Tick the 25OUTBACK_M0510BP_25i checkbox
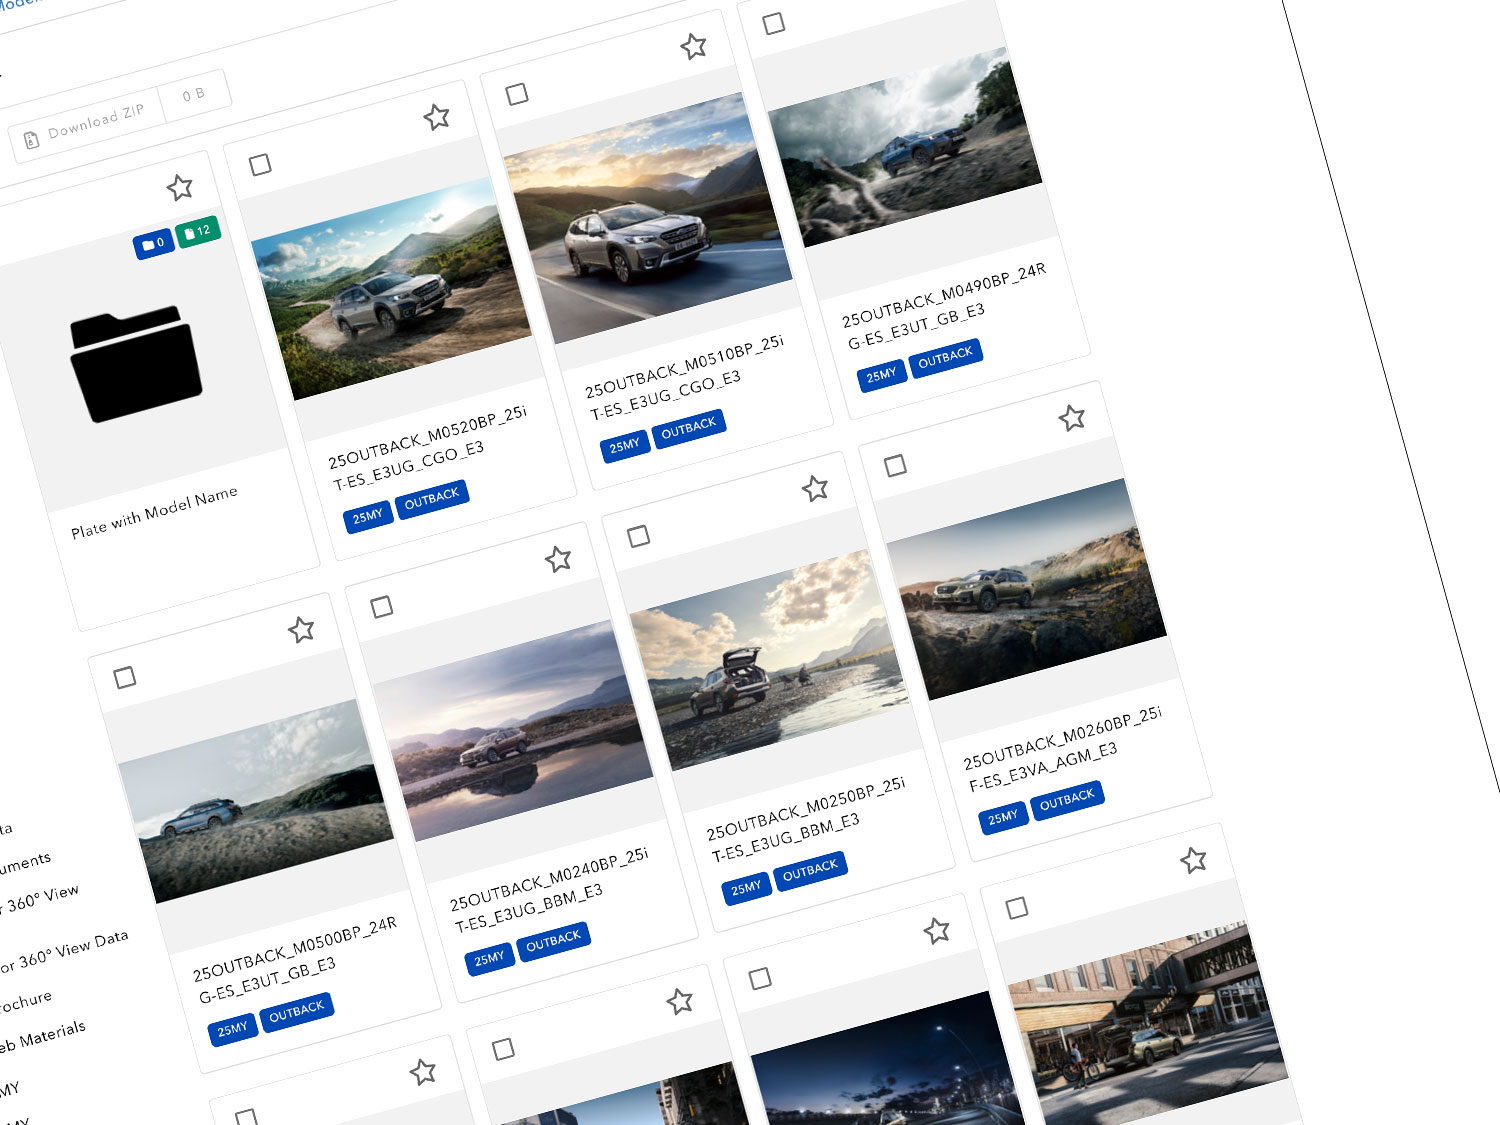This screenshot has height=1125, width=1500. coord(517,94)
